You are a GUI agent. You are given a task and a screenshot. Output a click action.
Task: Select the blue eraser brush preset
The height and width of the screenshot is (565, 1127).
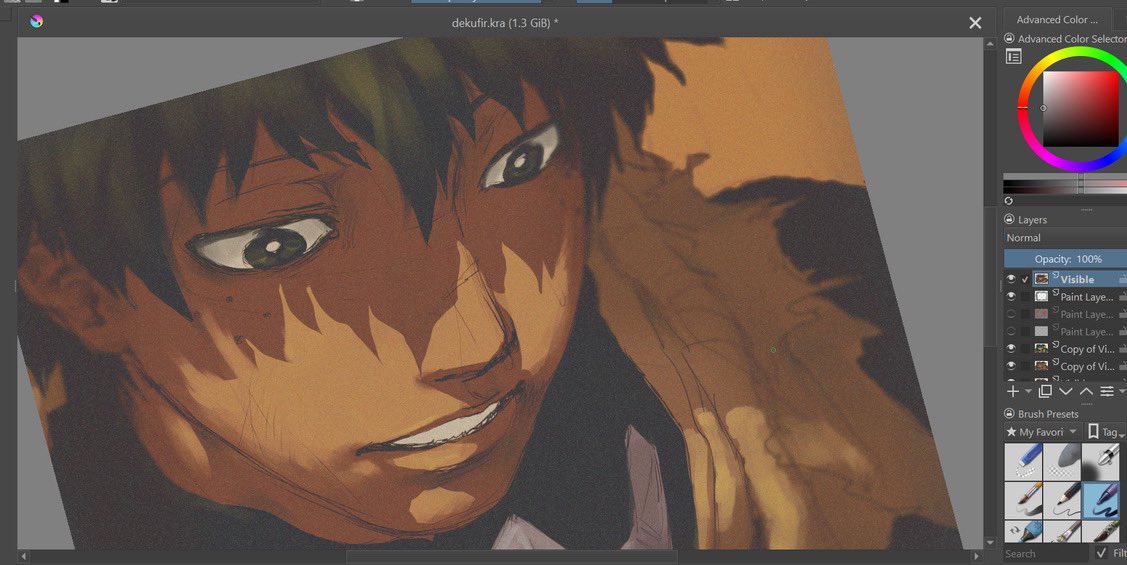(x=1023, y=460)
